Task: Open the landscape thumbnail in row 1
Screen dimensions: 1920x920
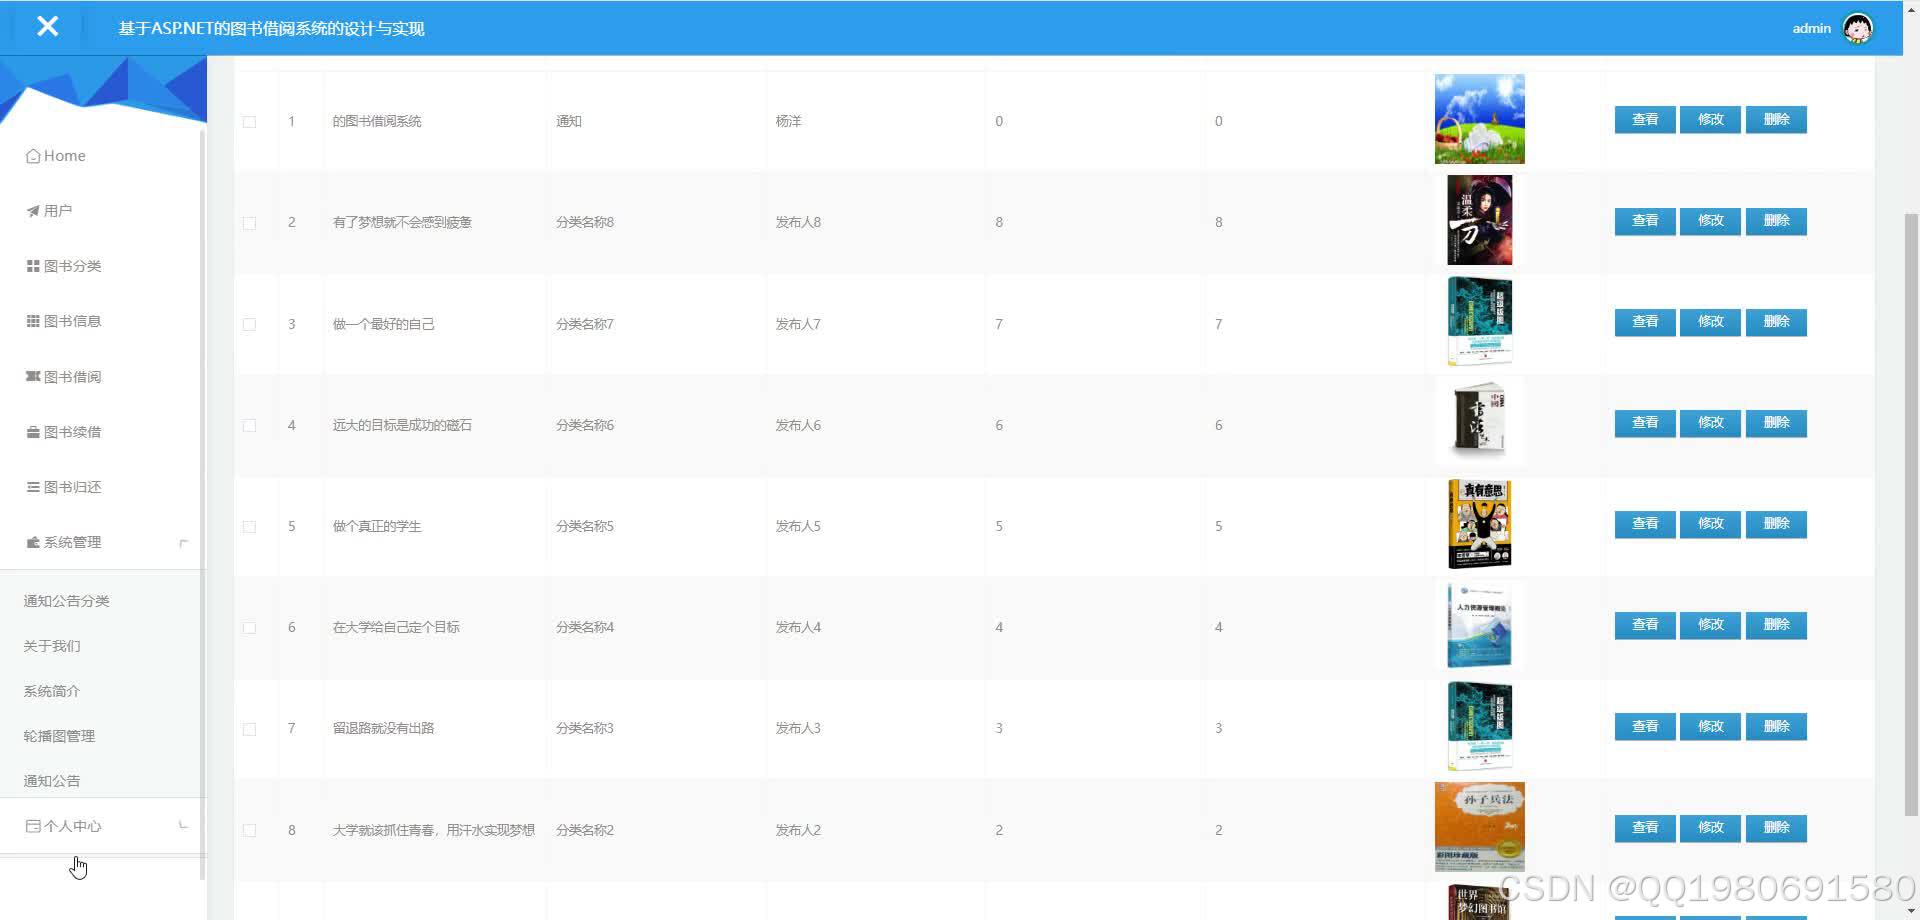Action: [1479, 119]
